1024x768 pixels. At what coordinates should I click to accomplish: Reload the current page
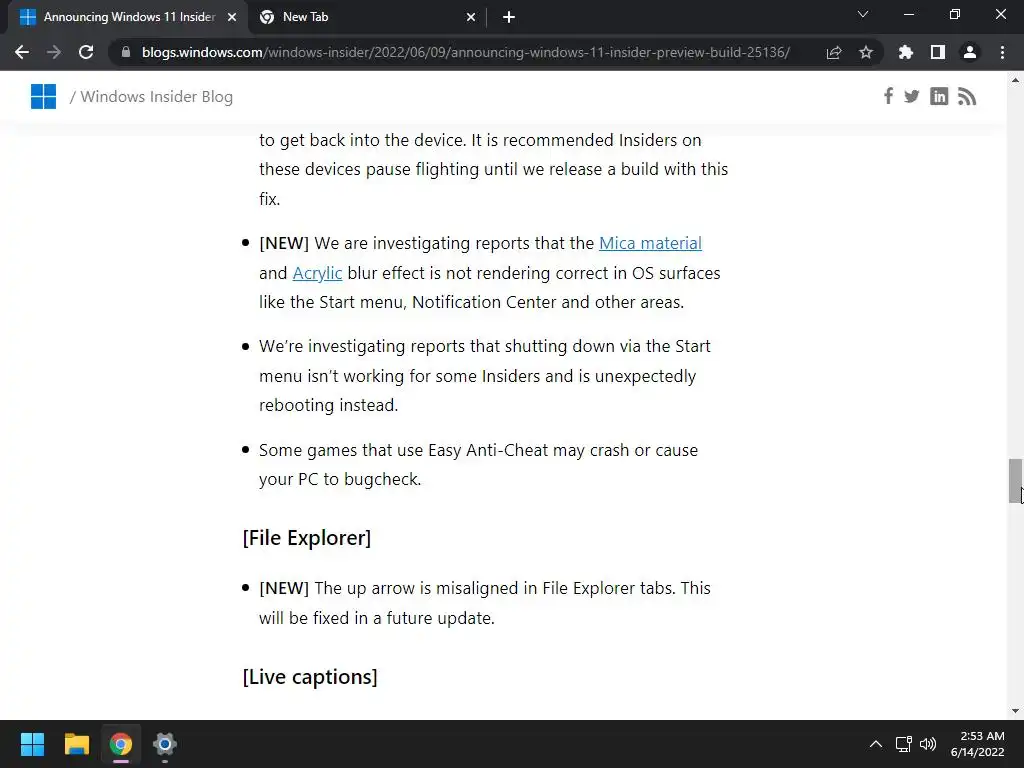(86, 52)
